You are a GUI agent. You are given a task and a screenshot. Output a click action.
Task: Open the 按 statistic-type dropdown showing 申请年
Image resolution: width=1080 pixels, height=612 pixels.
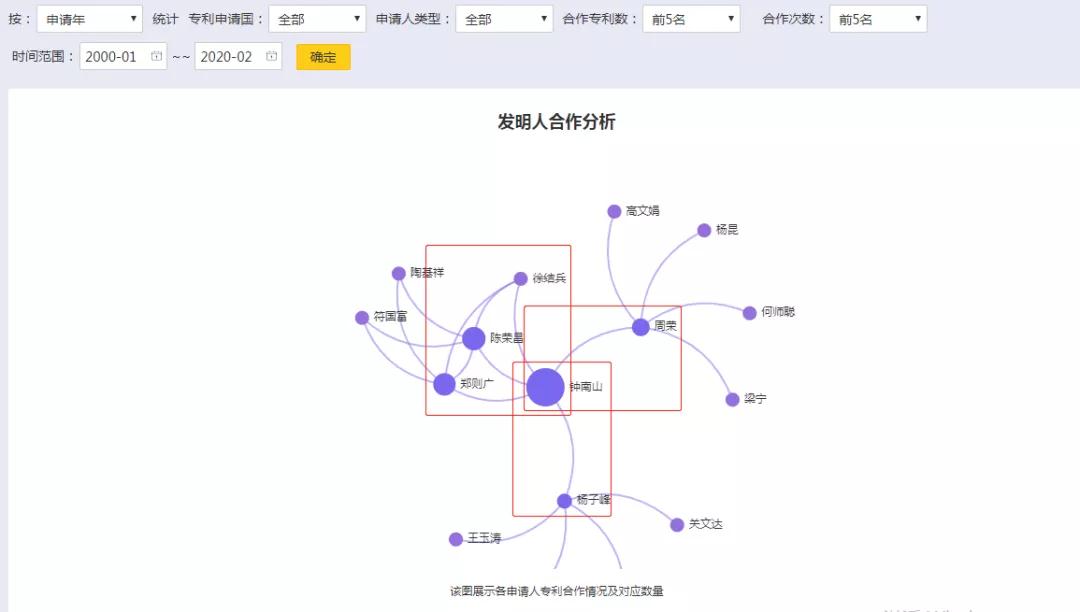[x=89, y=18]
